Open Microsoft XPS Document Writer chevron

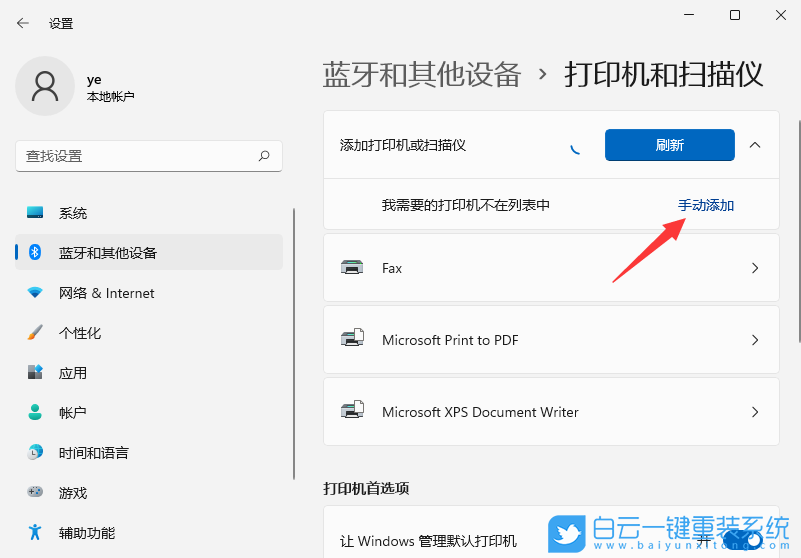pyautogui.click(x=755, y=412)
